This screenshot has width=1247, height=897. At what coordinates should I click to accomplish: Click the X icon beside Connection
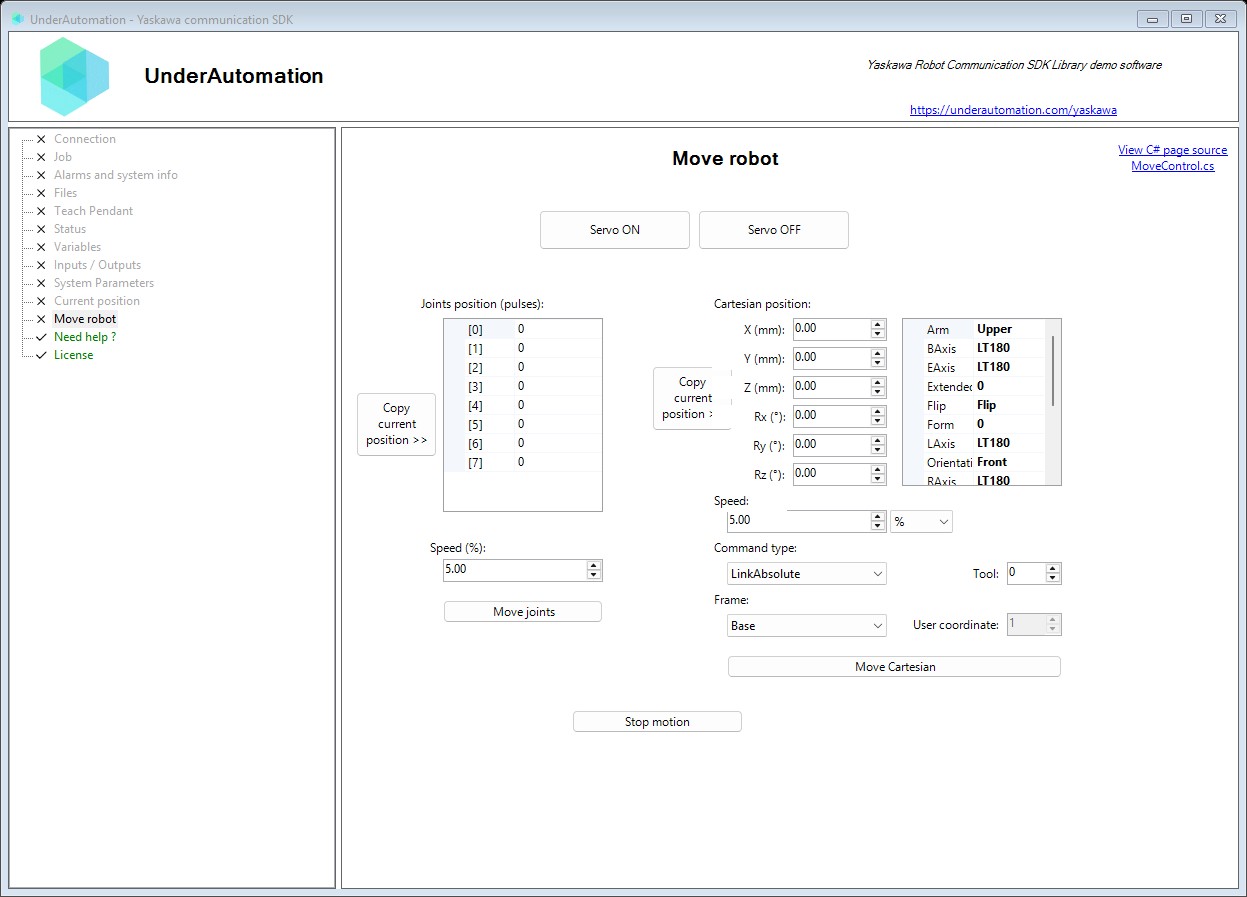pyautogui.click(x=41, y=139)
